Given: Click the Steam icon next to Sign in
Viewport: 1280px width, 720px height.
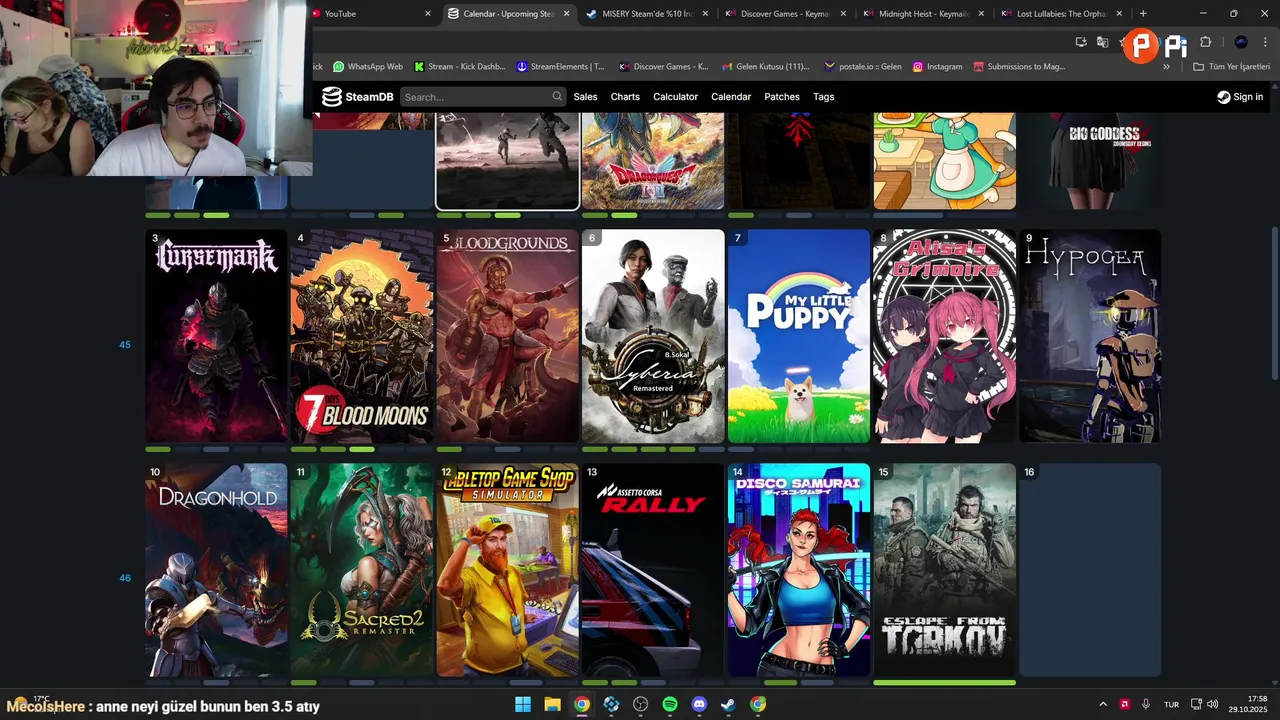Looking at the screenshot, I should tap(1224, 97).
